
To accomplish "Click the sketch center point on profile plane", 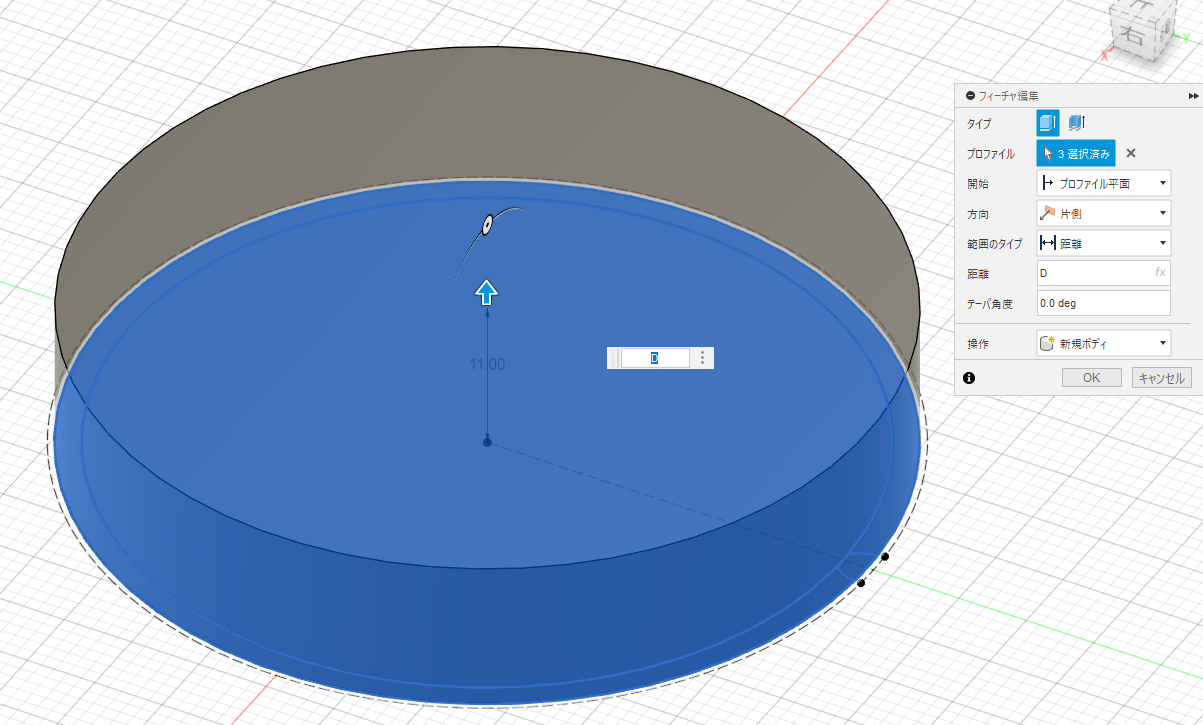I will pos(487,441).
